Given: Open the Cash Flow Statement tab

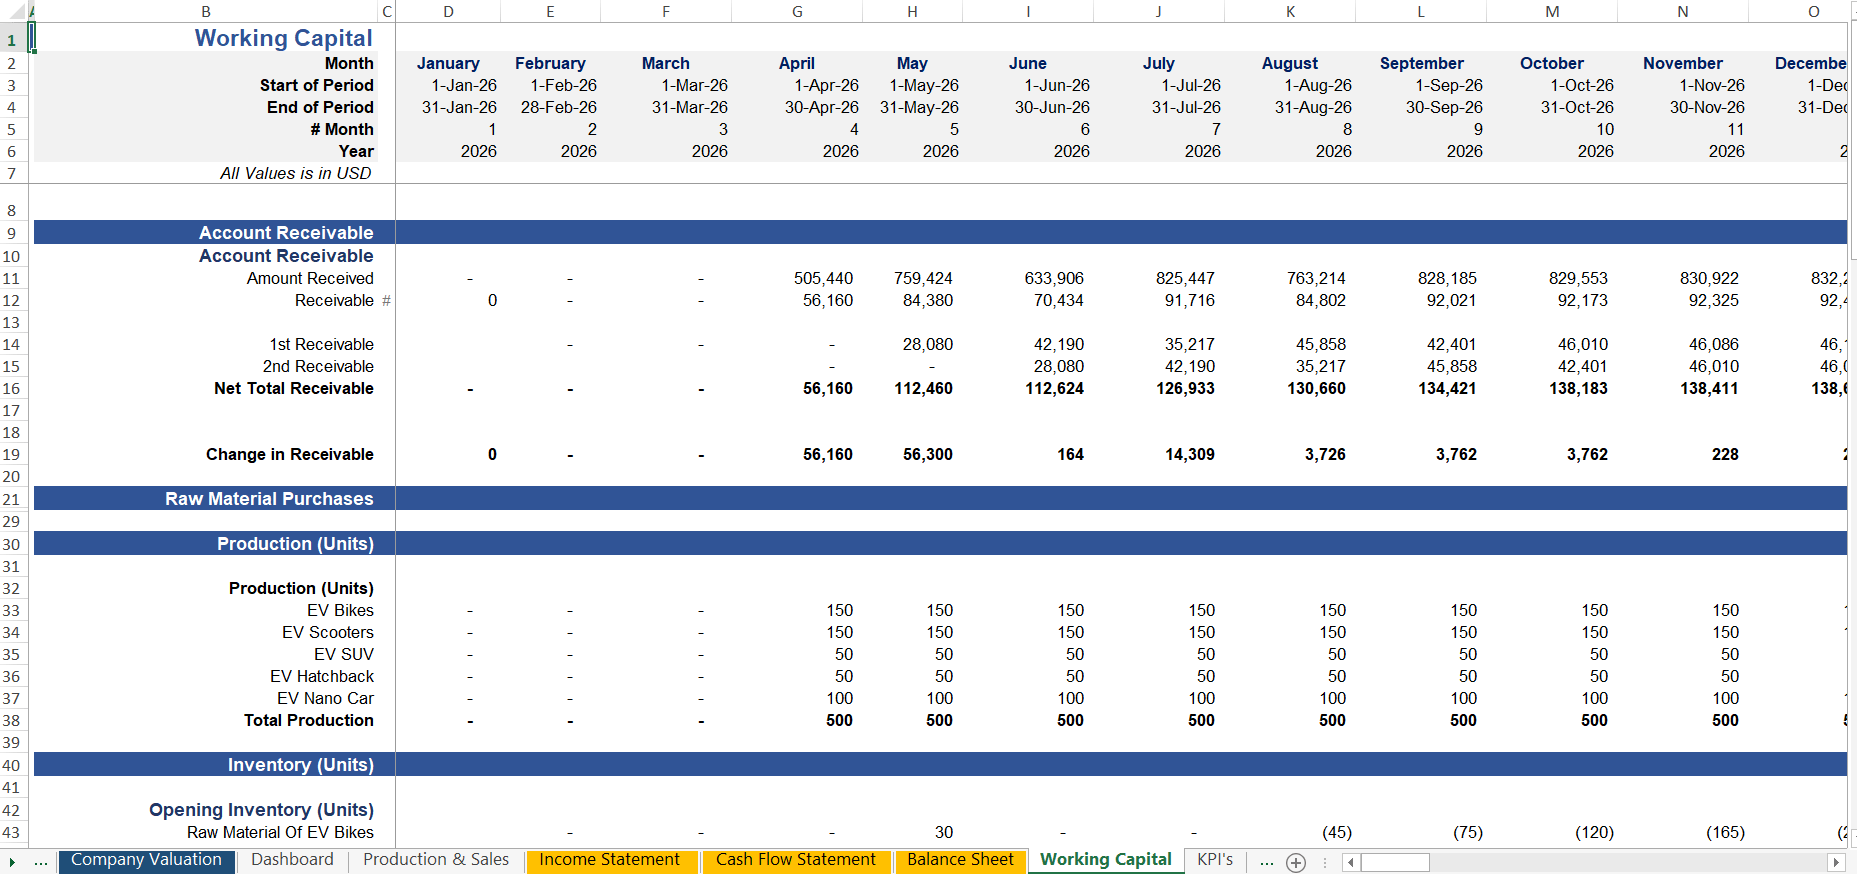Looking at the screenshot, I should click(x=795, y=860).
